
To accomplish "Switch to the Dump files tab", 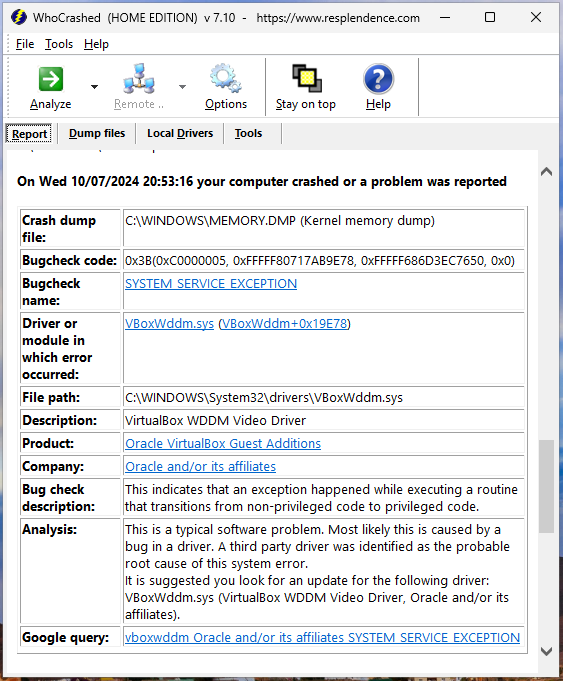I will (x=97, y=133).
